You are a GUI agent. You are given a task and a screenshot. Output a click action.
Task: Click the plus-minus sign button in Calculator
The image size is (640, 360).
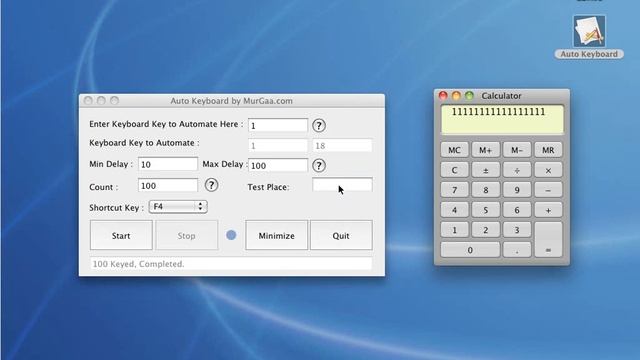pos(485,170)
